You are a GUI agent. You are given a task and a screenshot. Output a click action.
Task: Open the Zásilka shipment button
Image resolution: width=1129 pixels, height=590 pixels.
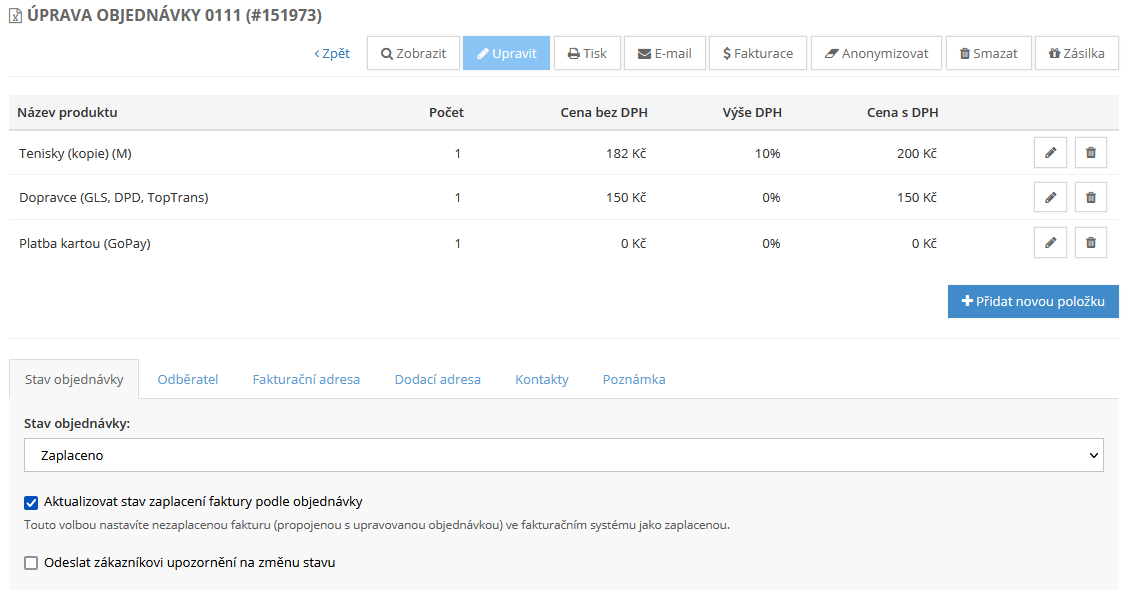(x=1076, y=54)
